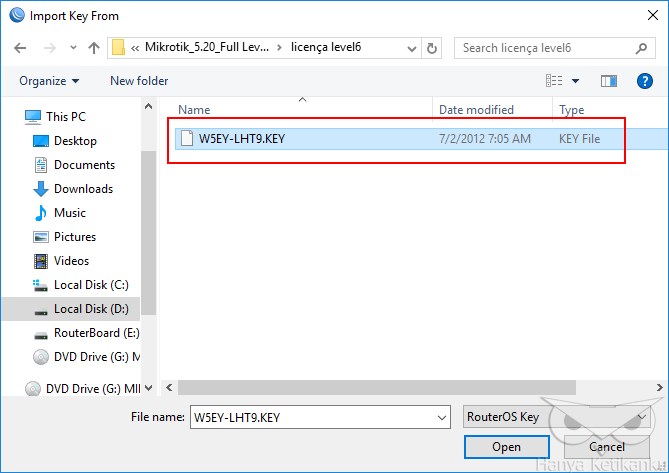
Task: Select RouterBoard (E:) drive
Action: coord(96,333)
